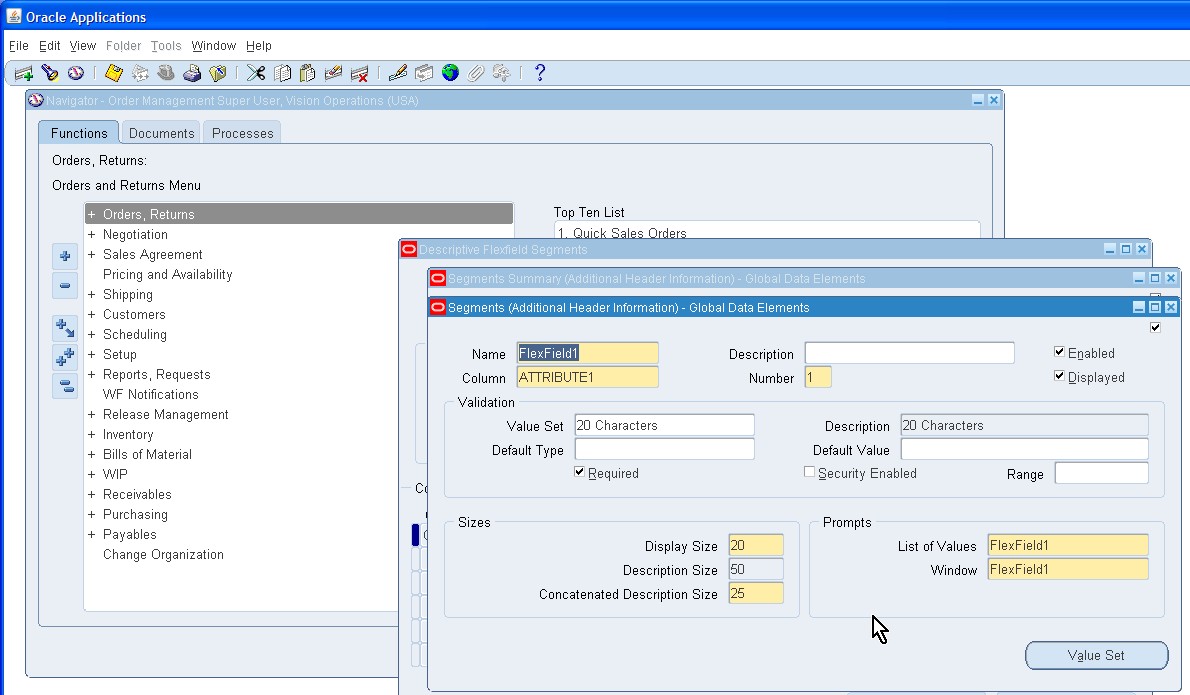Click Navigator's Collapse minus side button
The height and width of the screenshot is (695, 1190).
tap(65, 286)
